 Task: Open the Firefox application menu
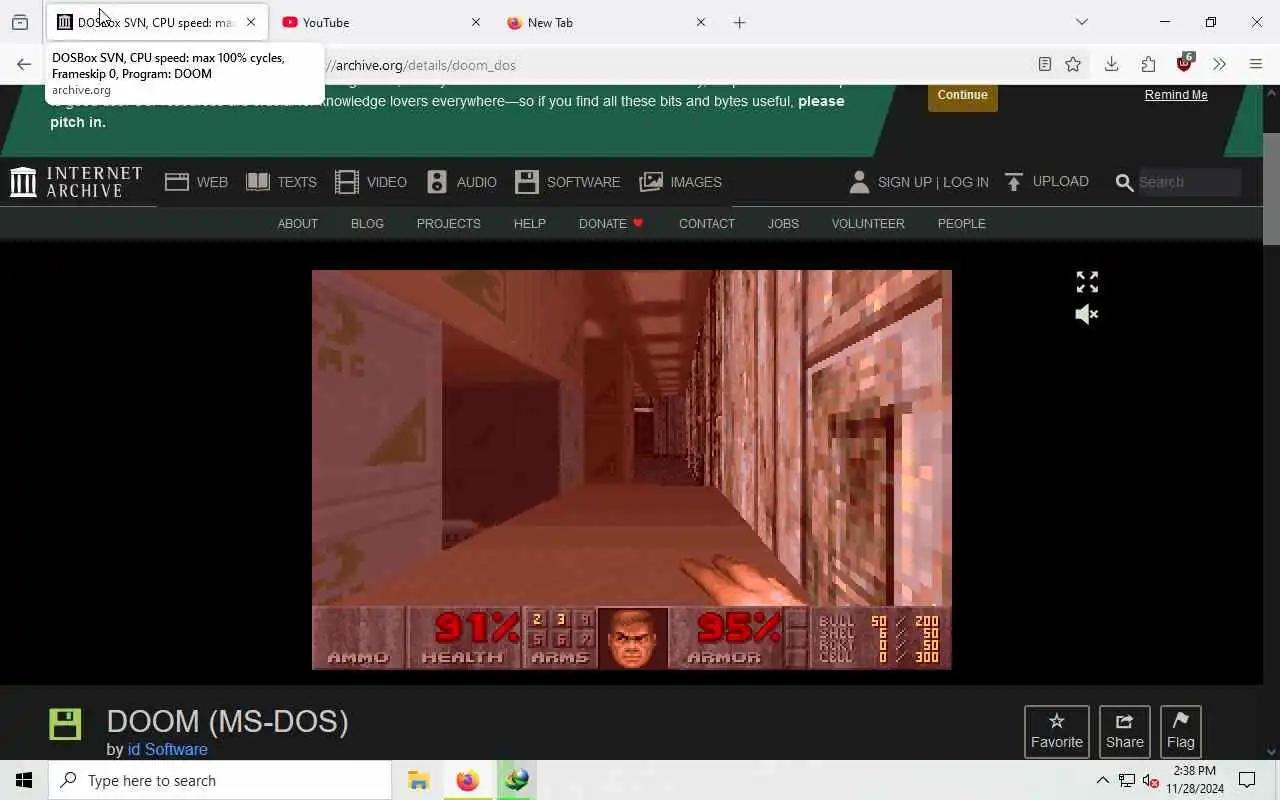pyautogui.click(x=1256, y=65)
